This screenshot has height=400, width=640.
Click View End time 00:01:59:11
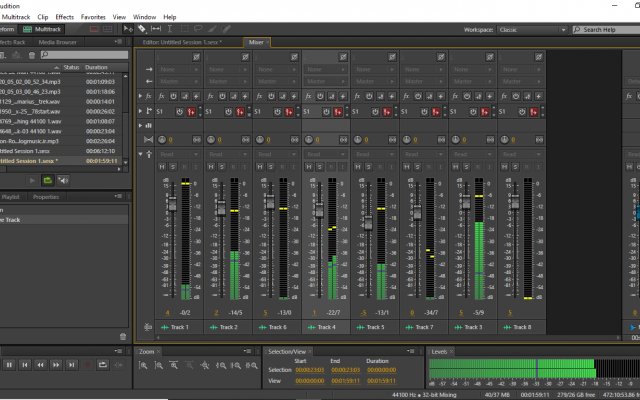click(345, 381)
